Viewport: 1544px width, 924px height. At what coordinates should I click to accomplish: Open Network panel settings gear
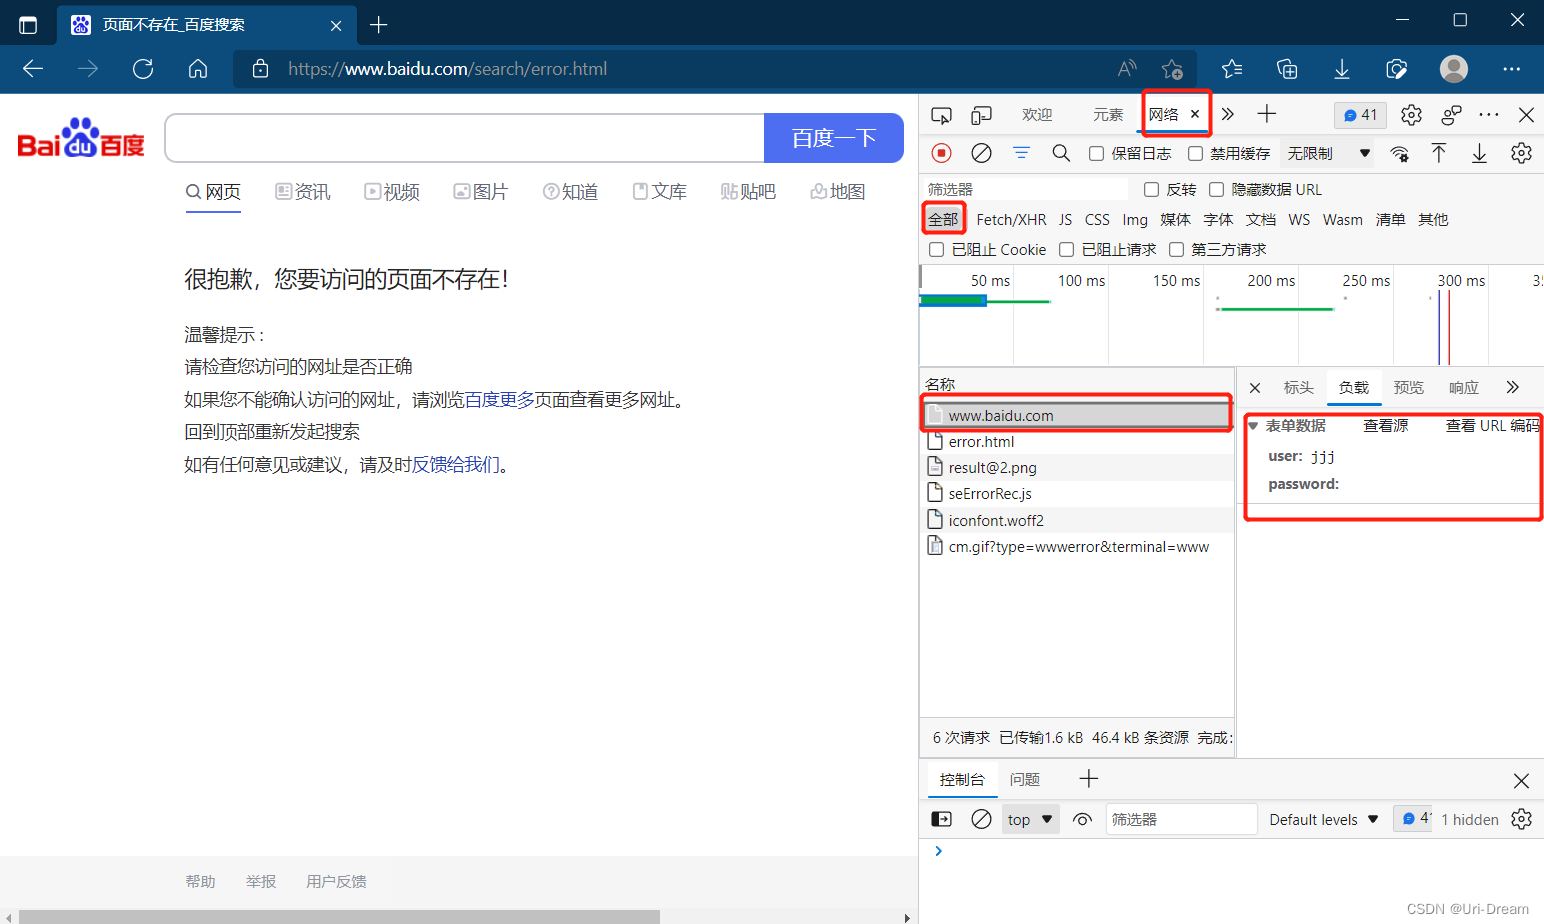click(1521, 153)
